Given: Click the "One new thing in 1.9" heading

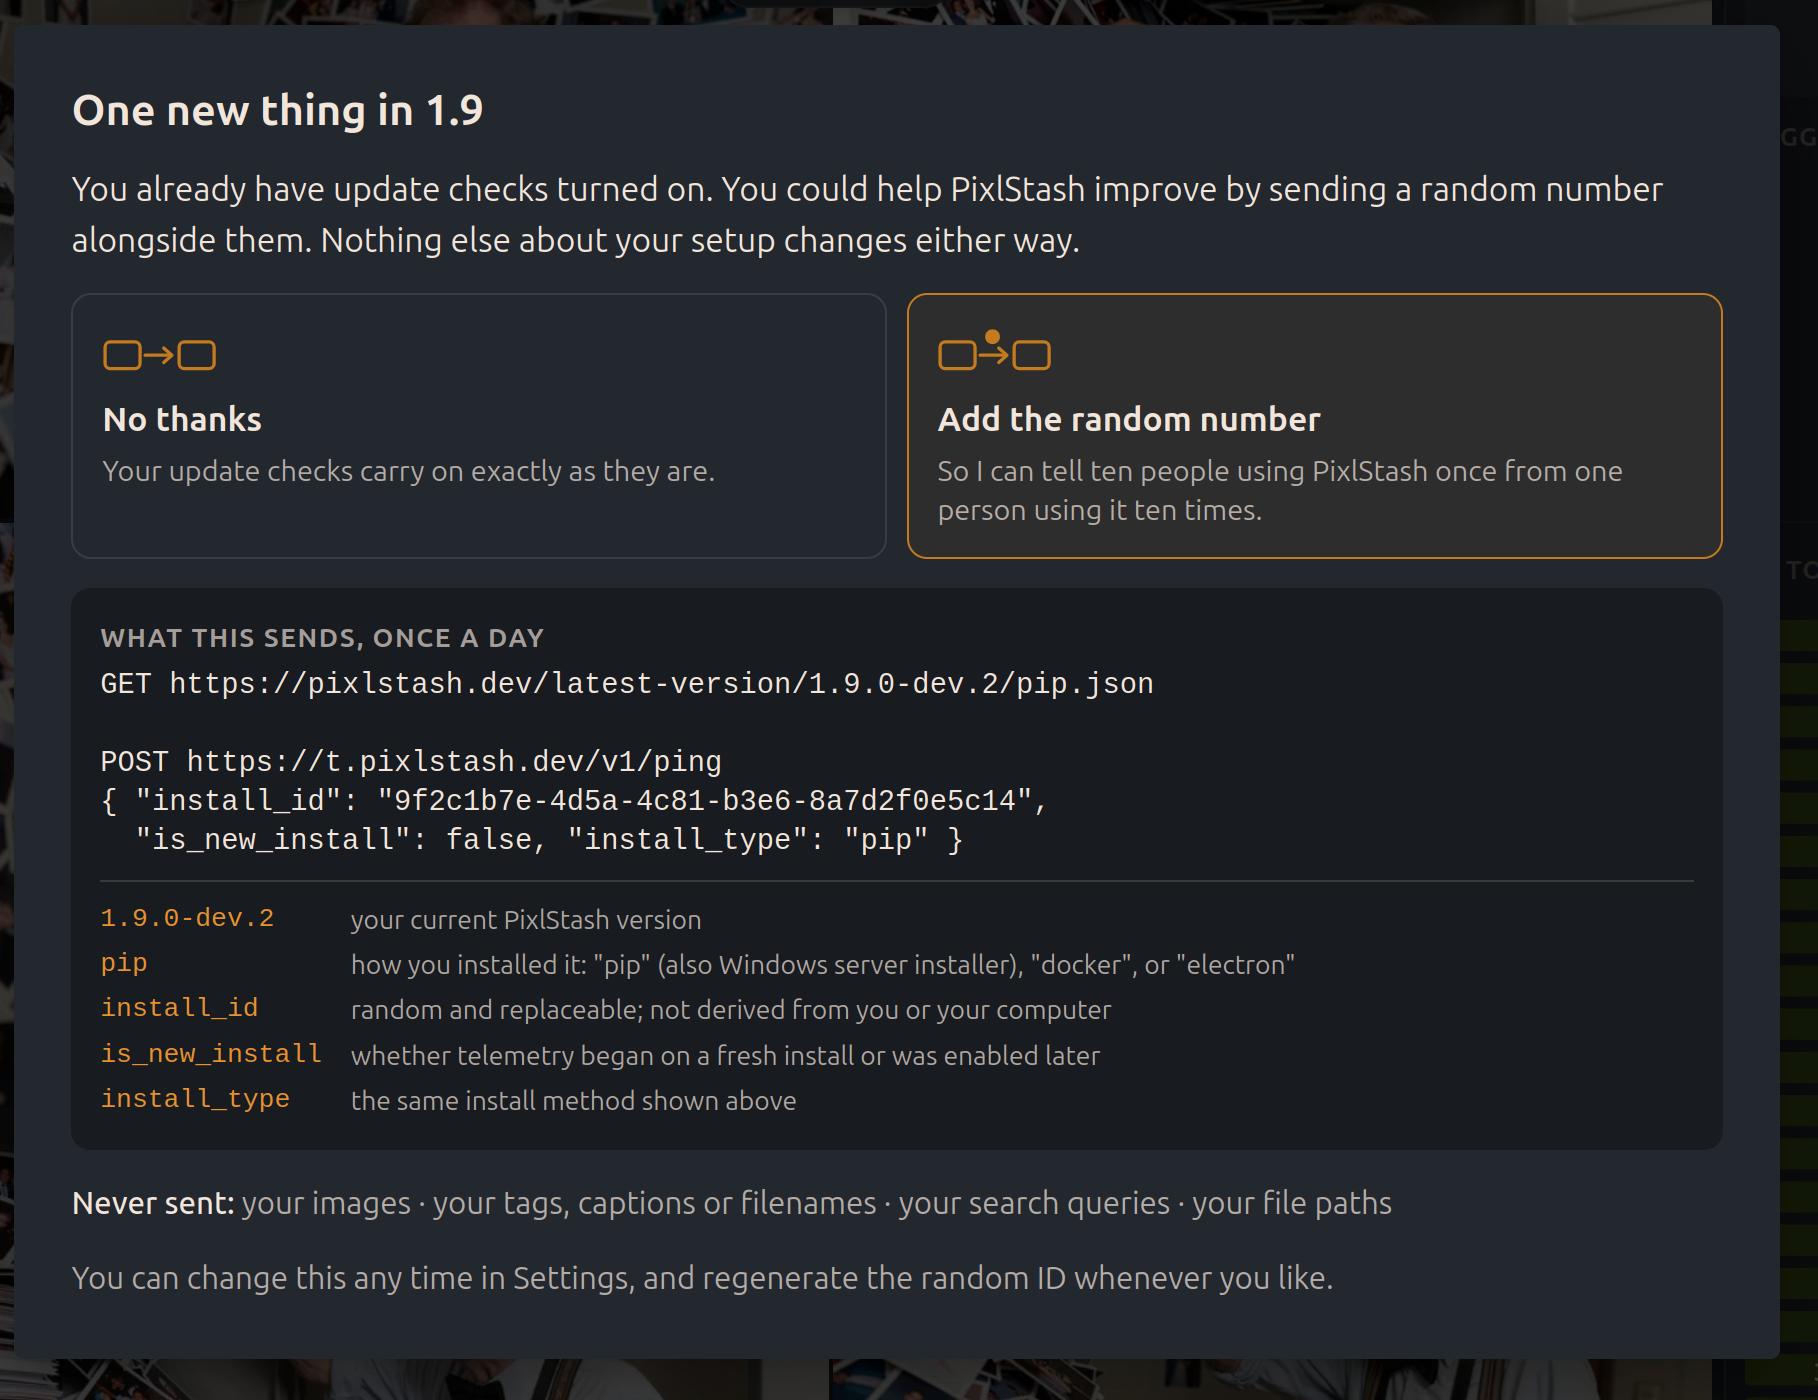Looking at the screenshot, I should (x=278, y=110).
